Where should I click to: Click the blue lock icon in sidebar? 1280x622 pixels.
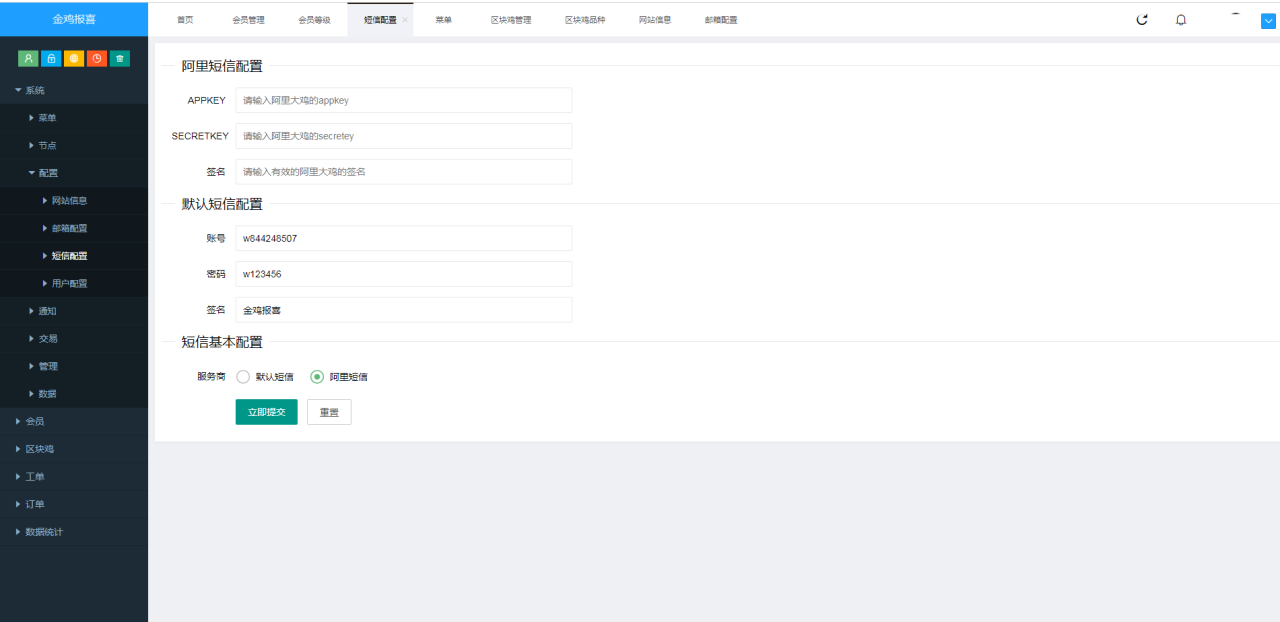point(51,58)
